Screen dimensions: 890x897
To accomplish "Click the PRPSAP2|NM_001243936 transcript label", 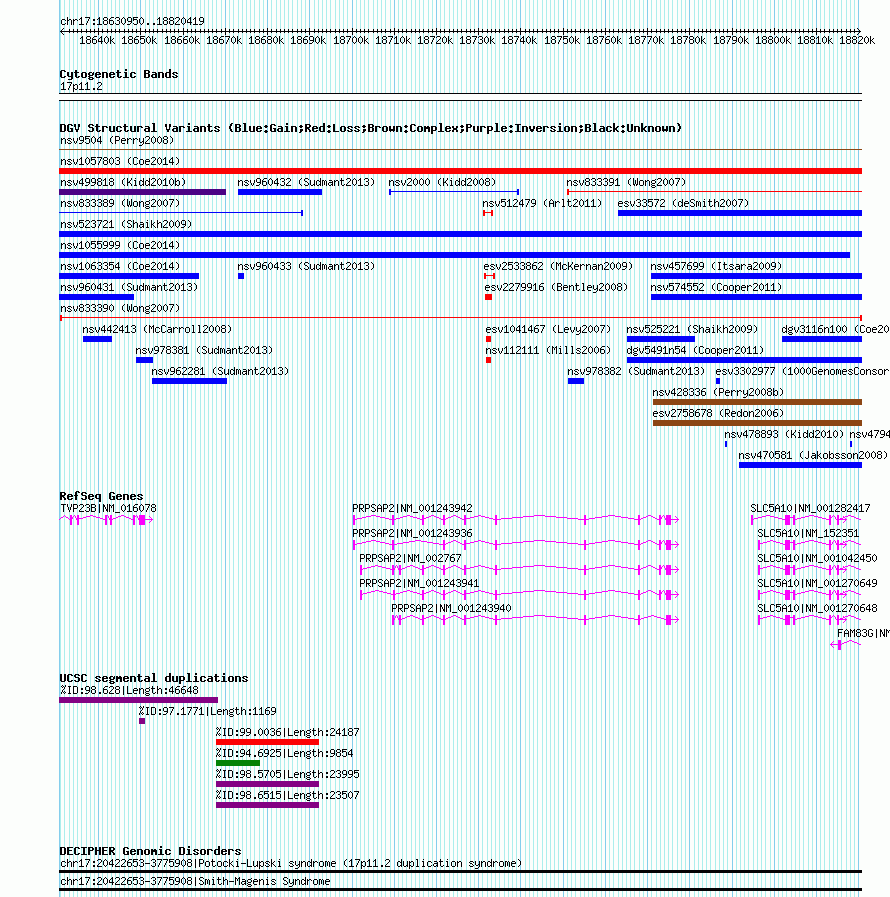I will click(412, 533).
